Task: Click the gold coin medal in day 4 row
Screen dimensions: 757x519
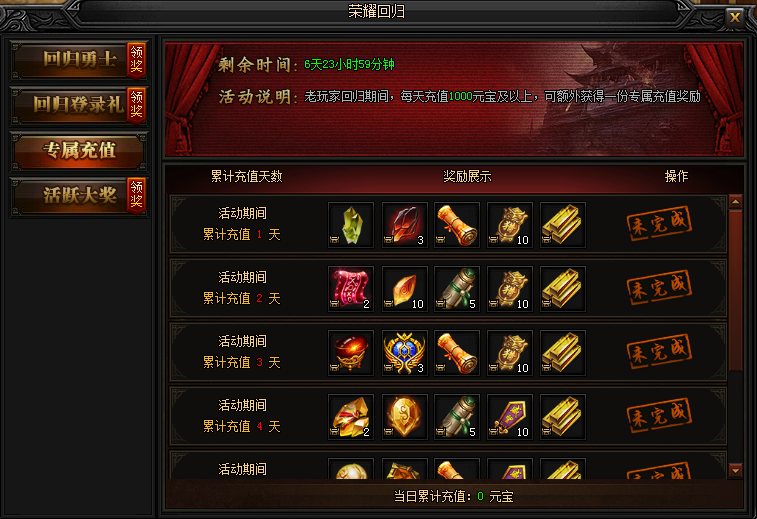Action: click(405, 417)
